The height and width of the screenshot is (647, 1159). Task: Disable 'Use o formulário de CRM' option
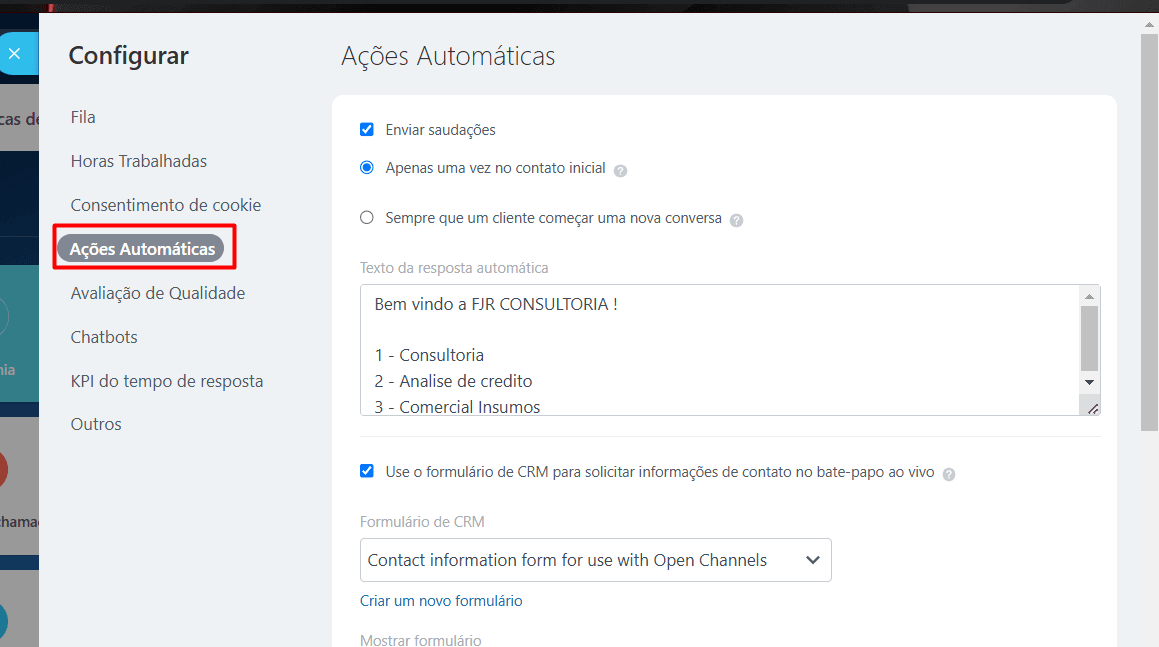367,470
